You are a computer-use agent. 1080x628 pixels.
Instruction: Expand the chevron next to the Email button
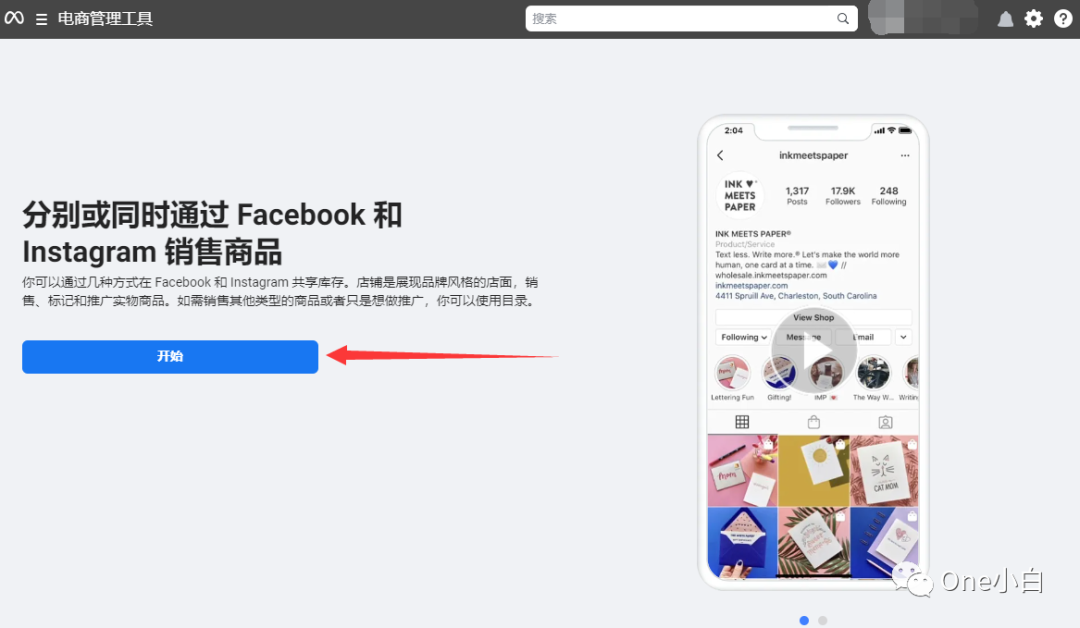(903, 337)
